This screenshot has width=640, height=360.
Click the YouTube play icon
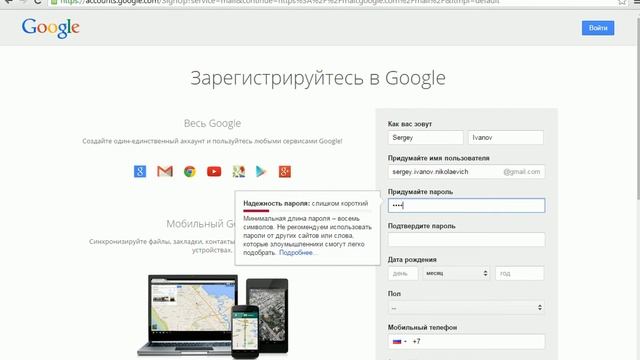[214, 171]
